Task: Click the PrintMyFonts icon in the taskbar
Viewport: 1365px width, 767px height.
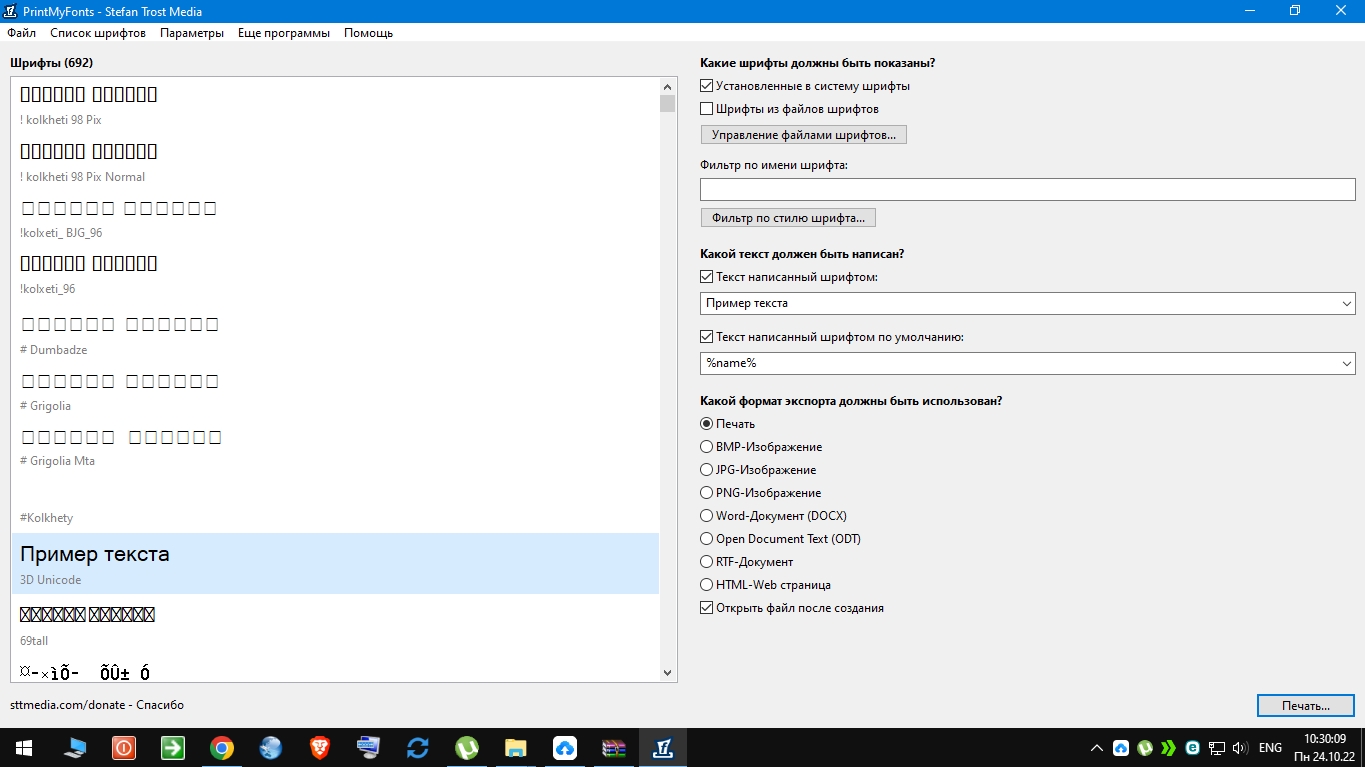Action: (x=662, y=748)
